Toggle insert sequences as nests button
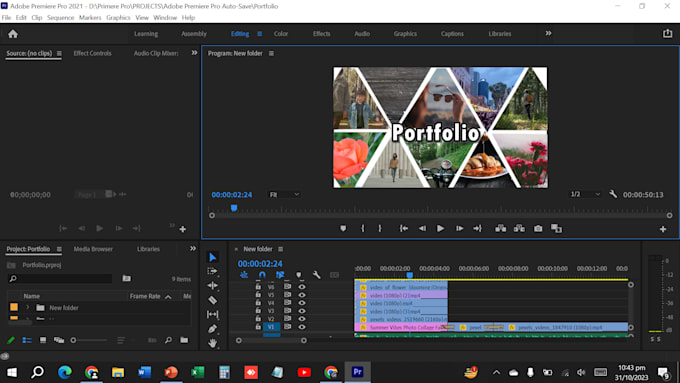This screenshot has height=383, width=680. point(244,275)
